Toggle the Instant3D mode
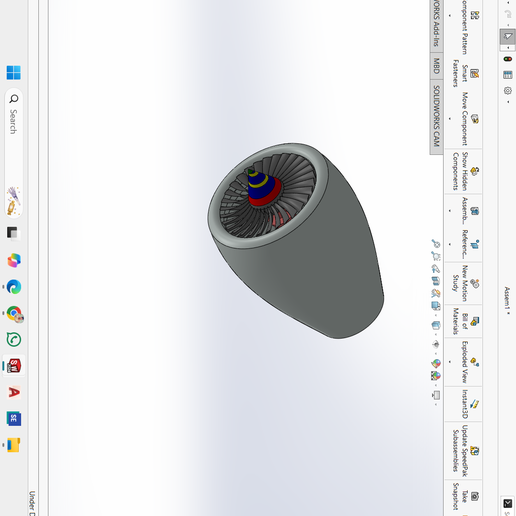Image resolution: width=516 pixels, height=516 pixels. (474, 404)
